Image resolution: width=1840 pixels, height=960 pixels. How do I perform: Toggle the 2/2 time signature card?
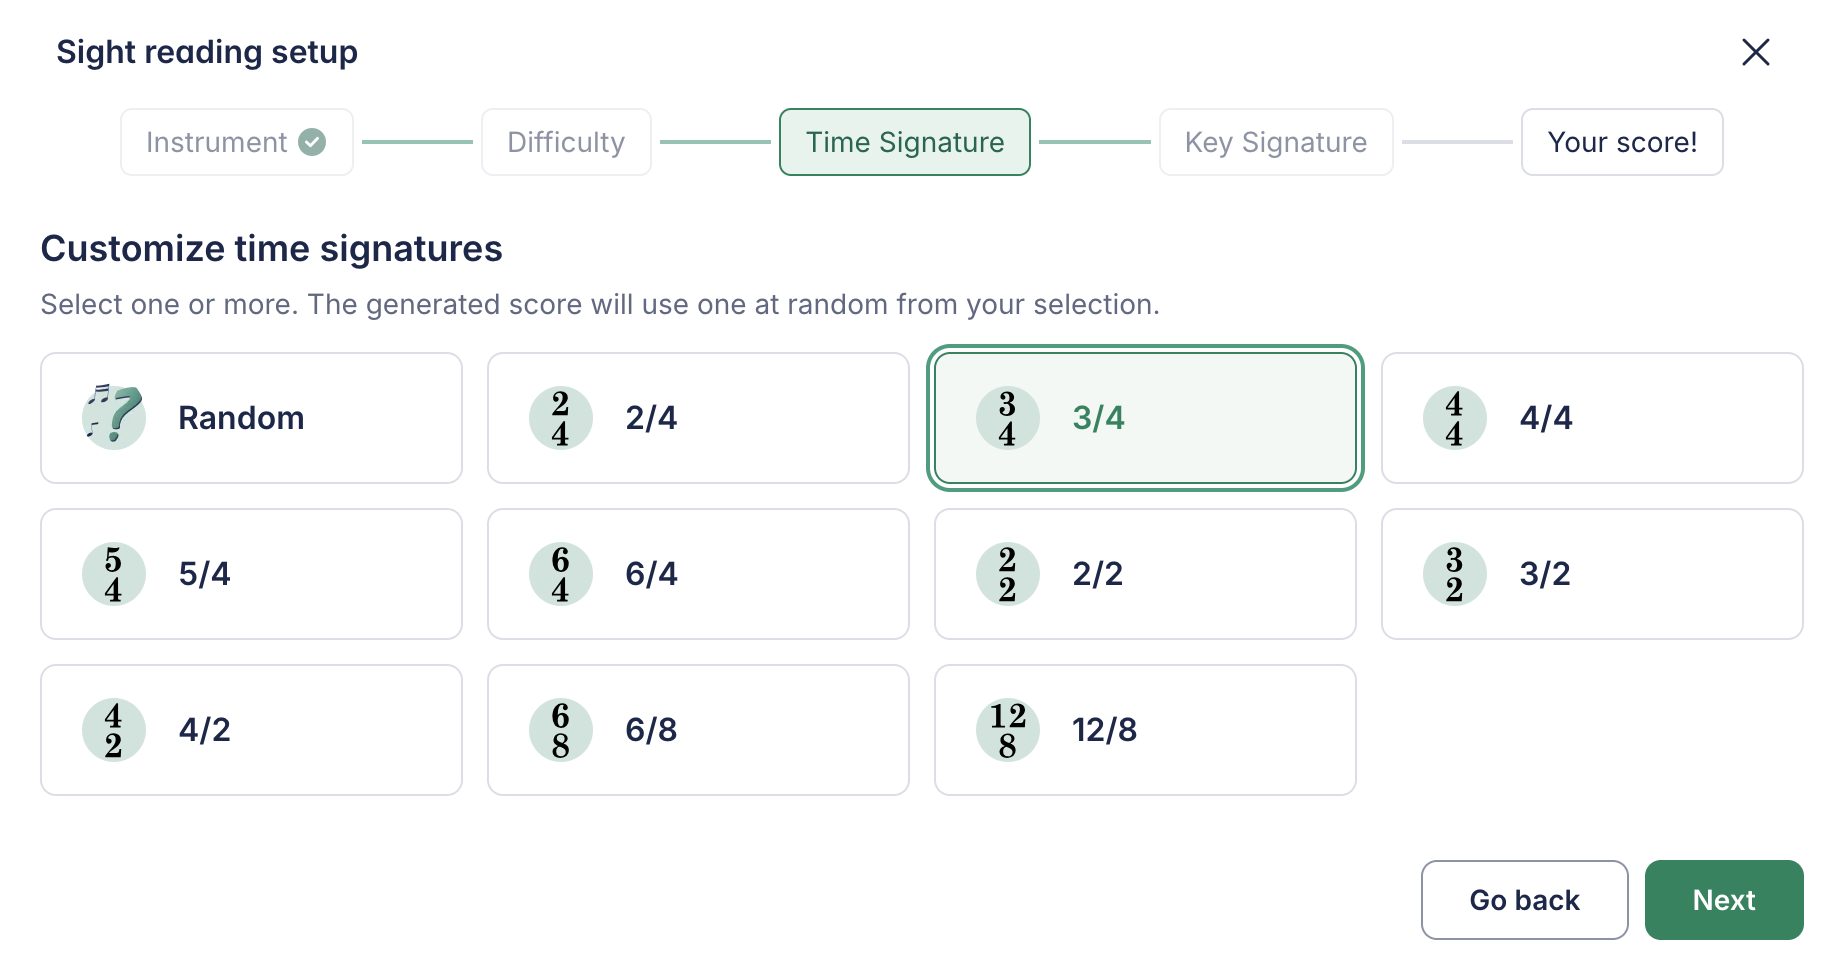tap(1145, 574)
